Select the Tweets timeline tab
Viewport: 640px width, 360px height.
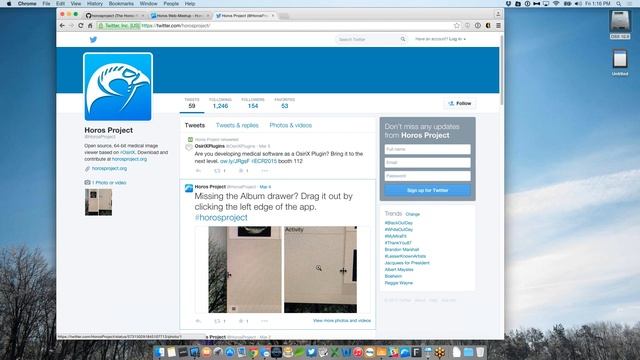pyautogui.click(x=195, y=125)
